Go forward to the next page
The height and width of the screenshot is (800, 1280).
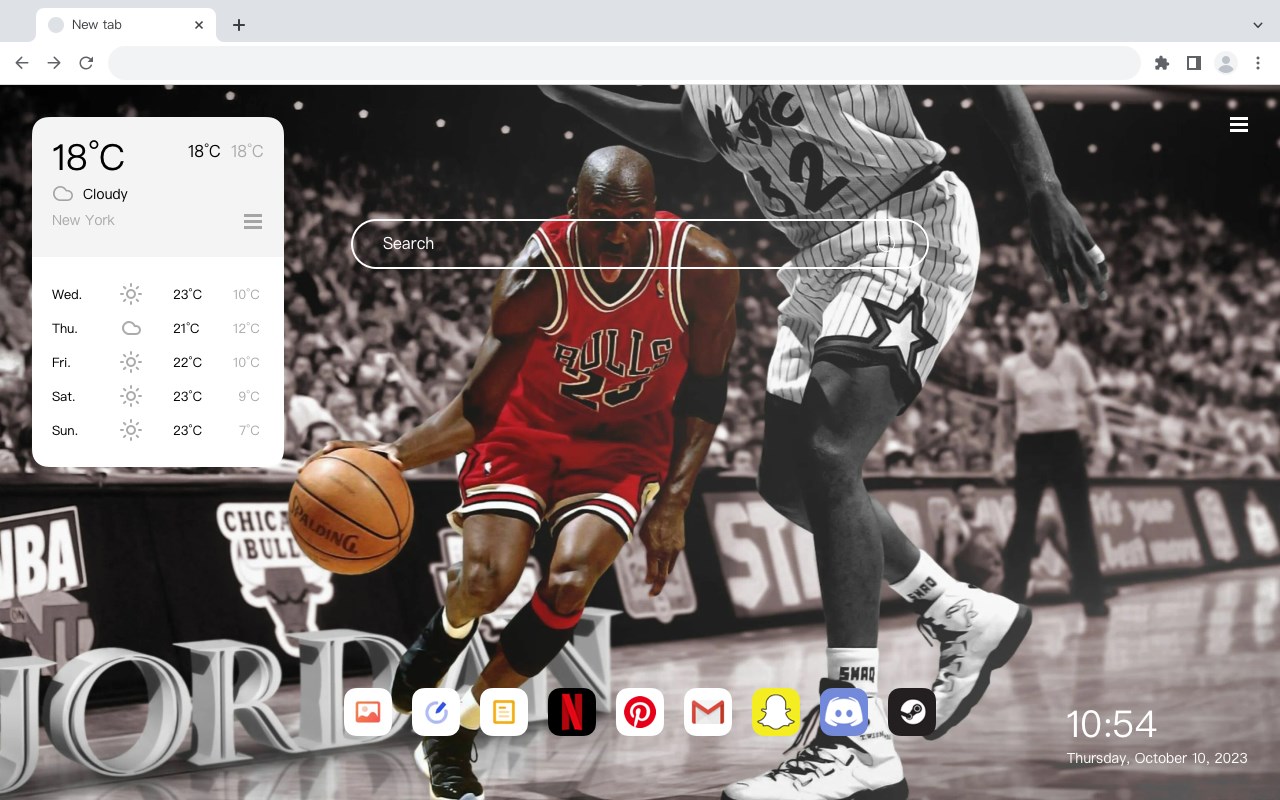(54, 63)
